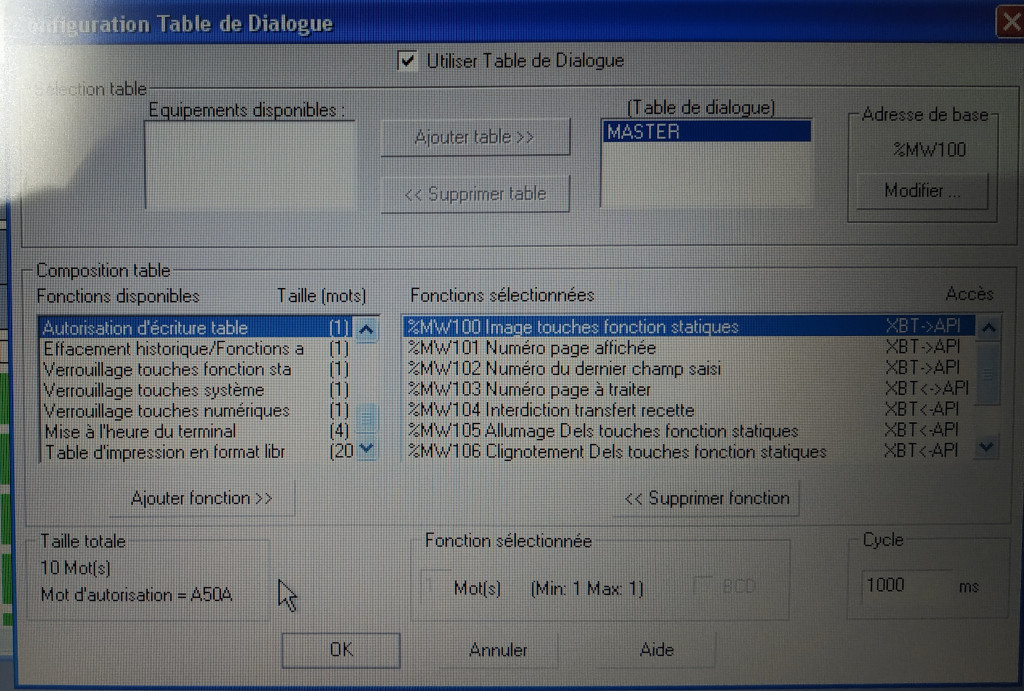Cancel with the Annuler button
This screenshot has width=1024, height=691.
pyautogui.click(x=498, y=650)
